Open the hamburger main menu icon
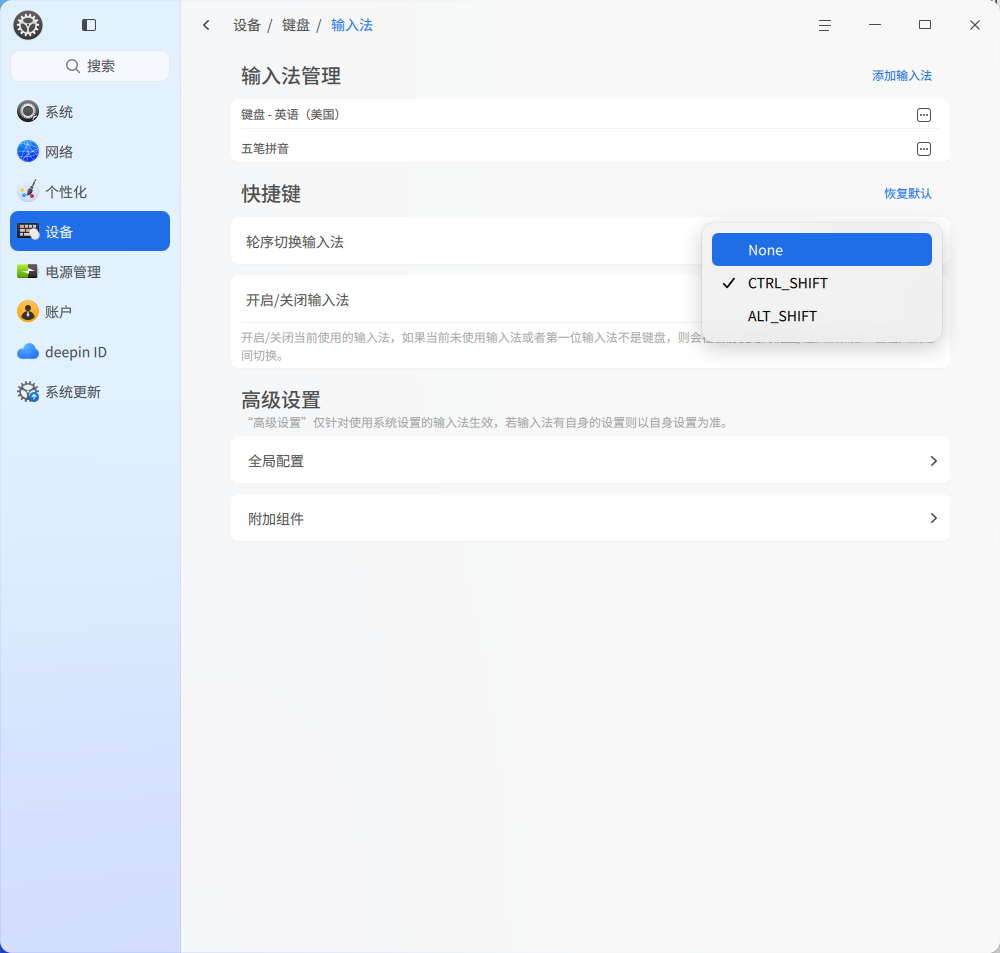This screenshot has width=1000, height=953. (825, 25)
